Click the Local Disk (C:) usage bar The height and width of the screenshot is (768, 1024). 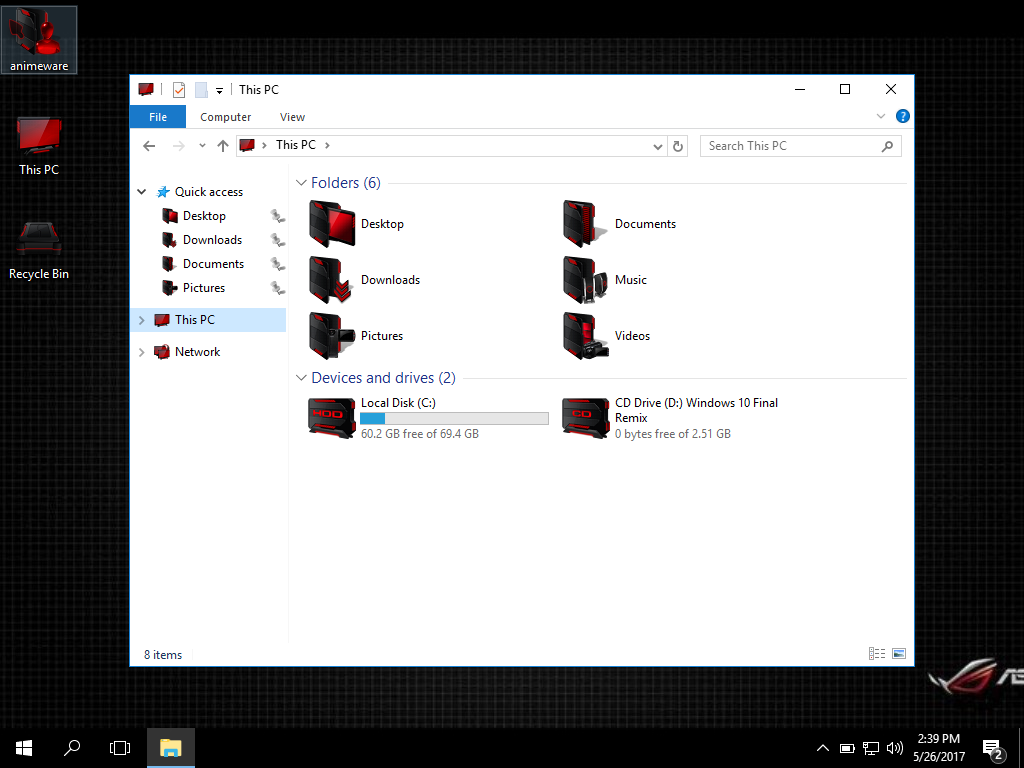pyautogui.click(x=455, y=419)
